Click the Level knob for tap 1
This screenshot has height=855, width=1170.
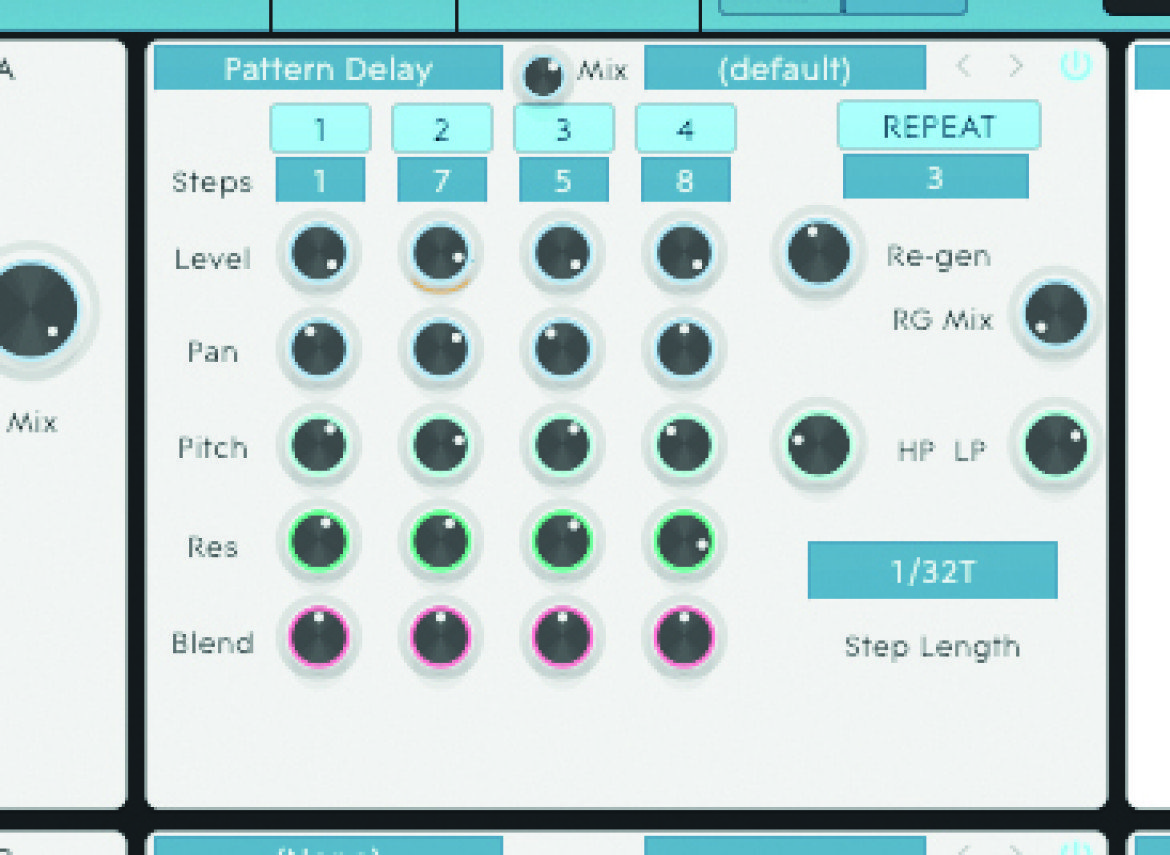319,254
